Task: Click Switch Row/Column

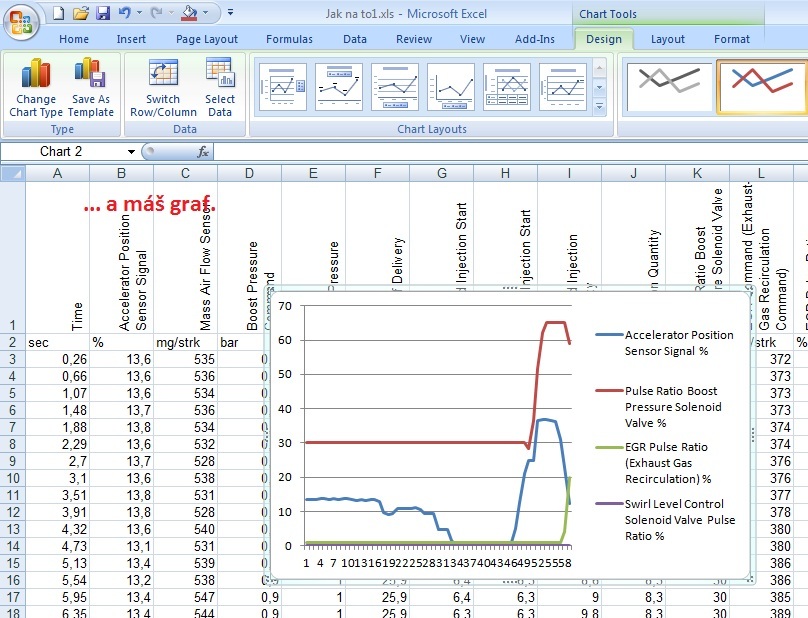Action: 163,88
